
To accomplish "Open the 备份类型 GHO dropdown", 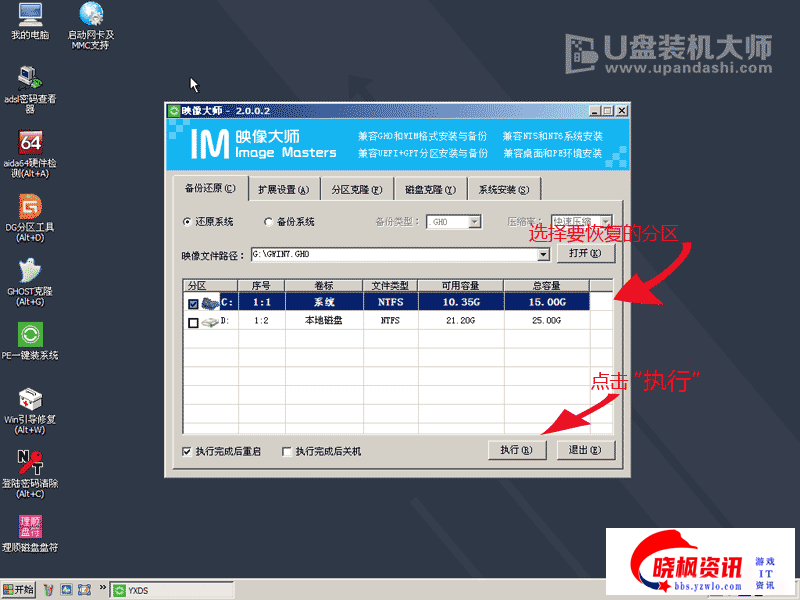I will (x=475, y=222).
